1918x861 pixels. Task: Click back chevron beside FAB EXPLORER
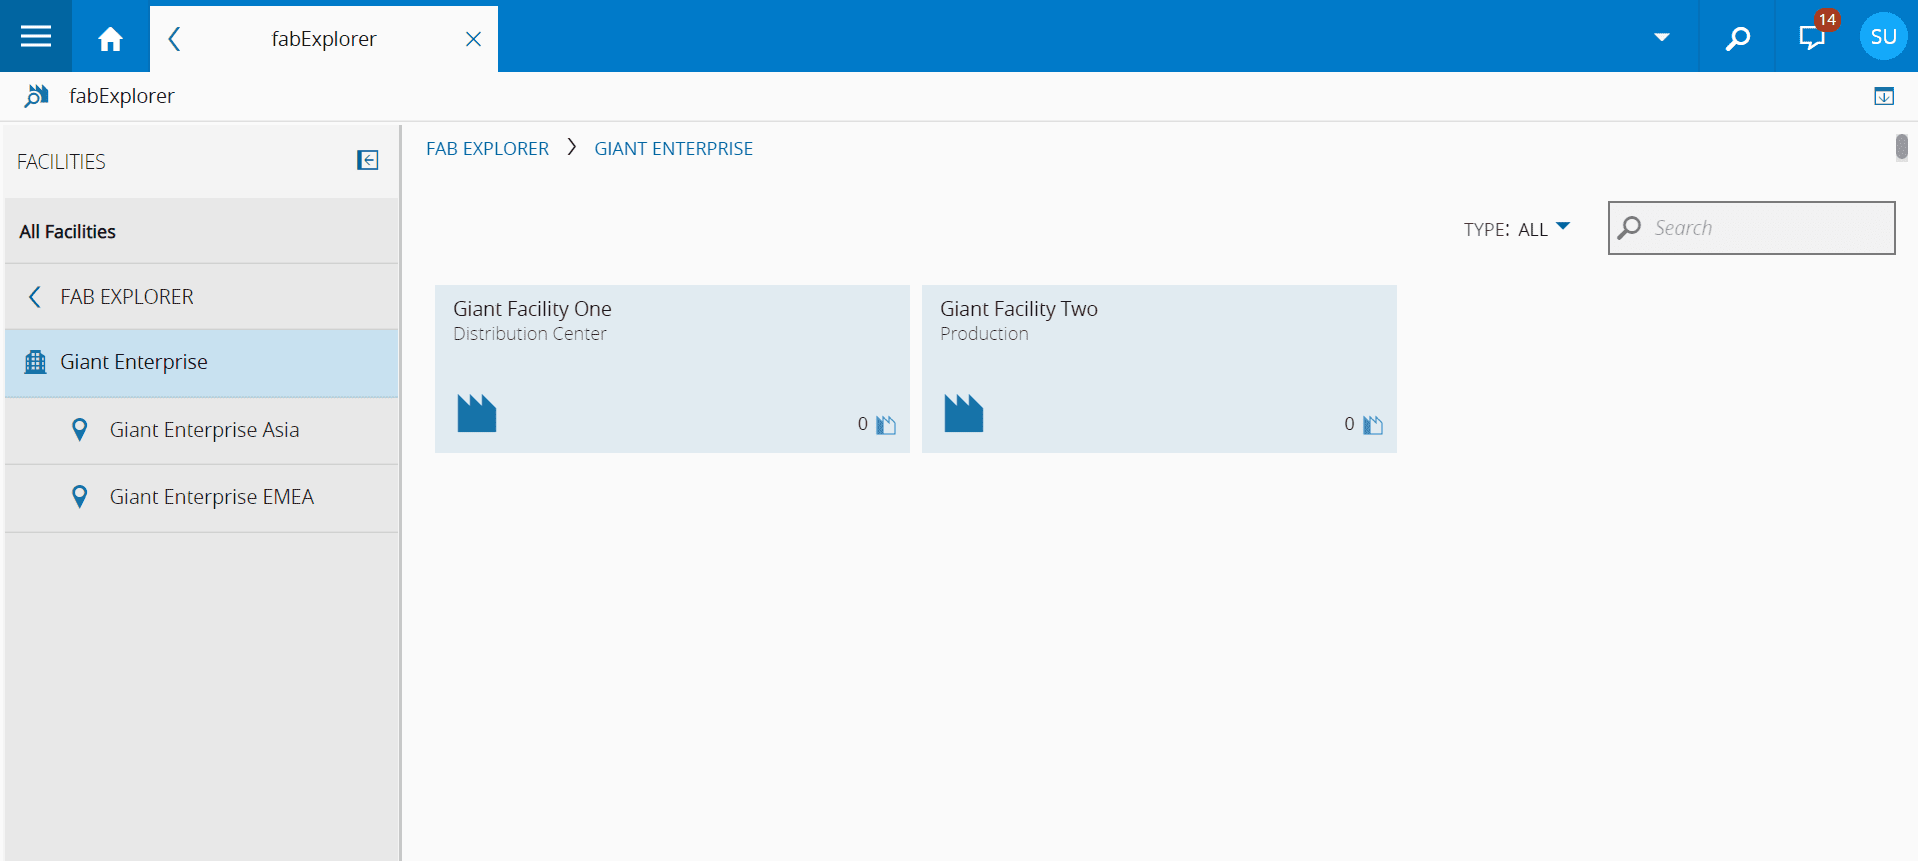coord(35,297)
